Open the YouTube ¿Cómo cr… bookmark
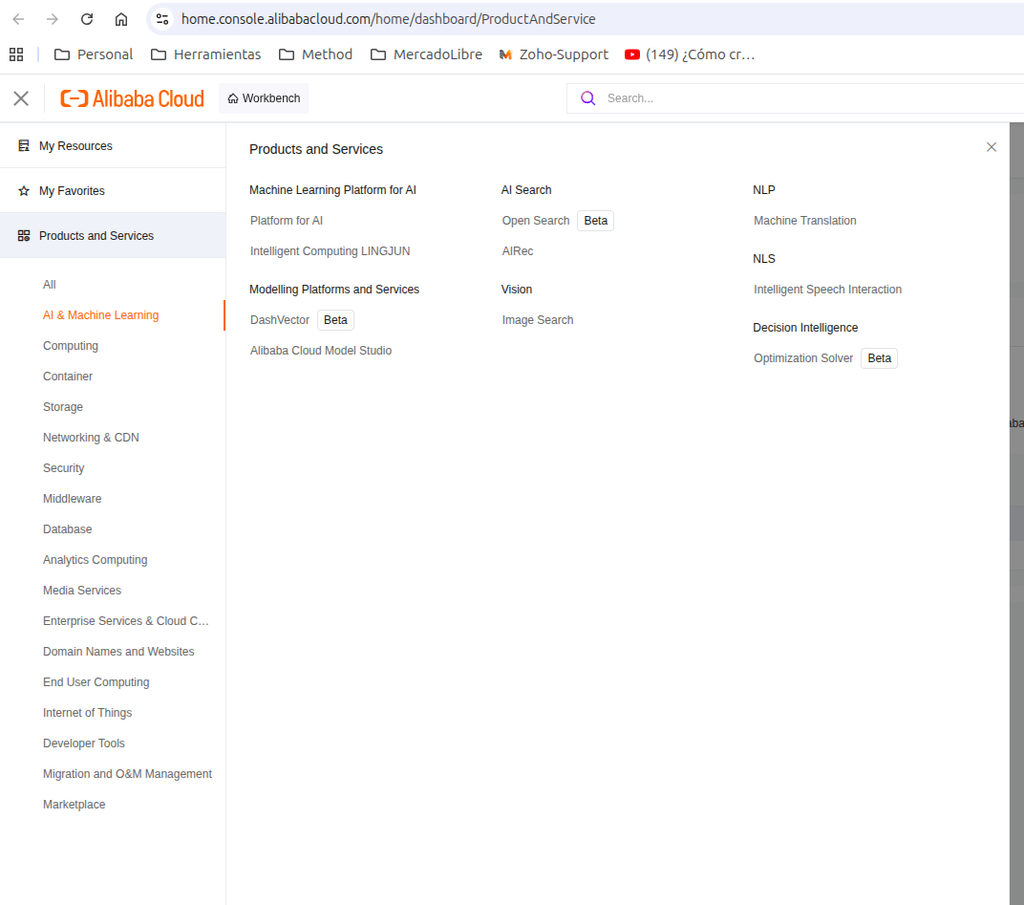1024x905 pixels. click(x=690, y=54)
